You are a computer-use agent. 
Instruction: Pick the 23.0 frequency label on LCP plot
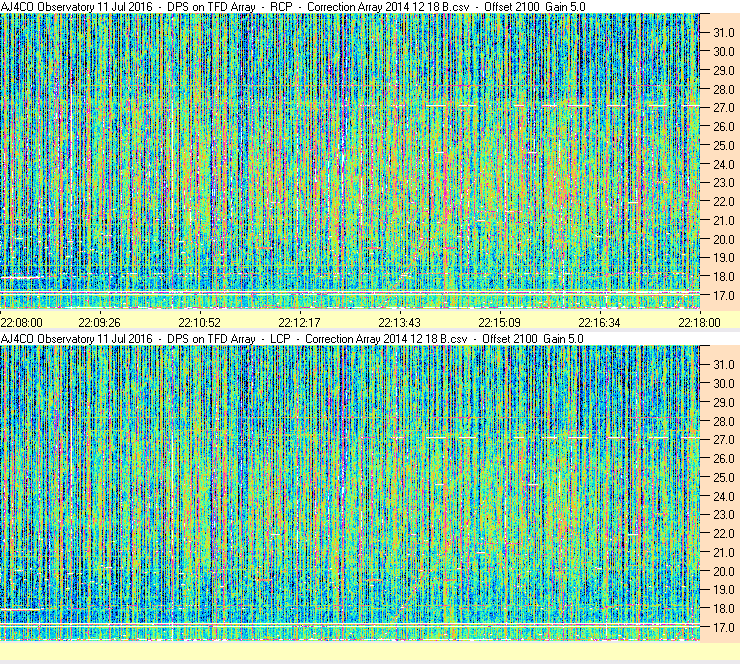tap(724, 514)
